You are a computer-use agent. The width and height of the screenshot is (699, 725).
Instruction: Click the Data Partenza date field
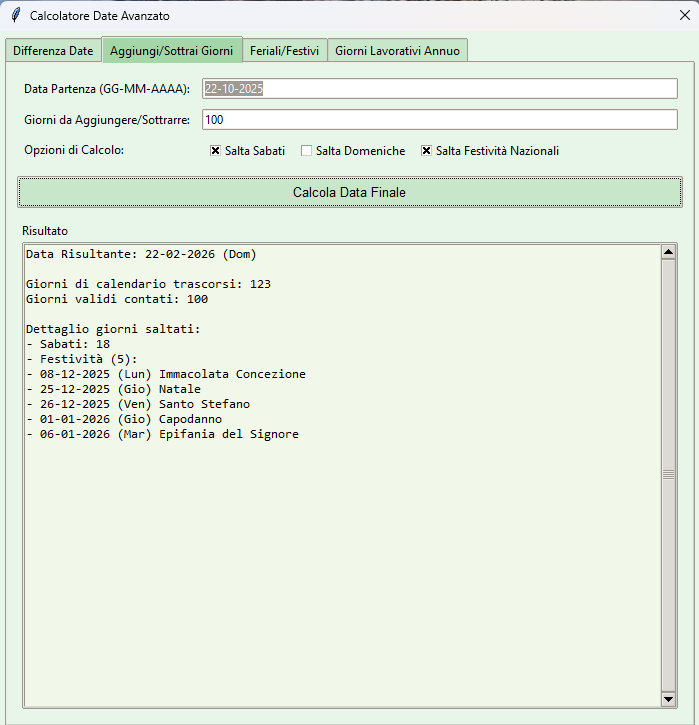439,89
